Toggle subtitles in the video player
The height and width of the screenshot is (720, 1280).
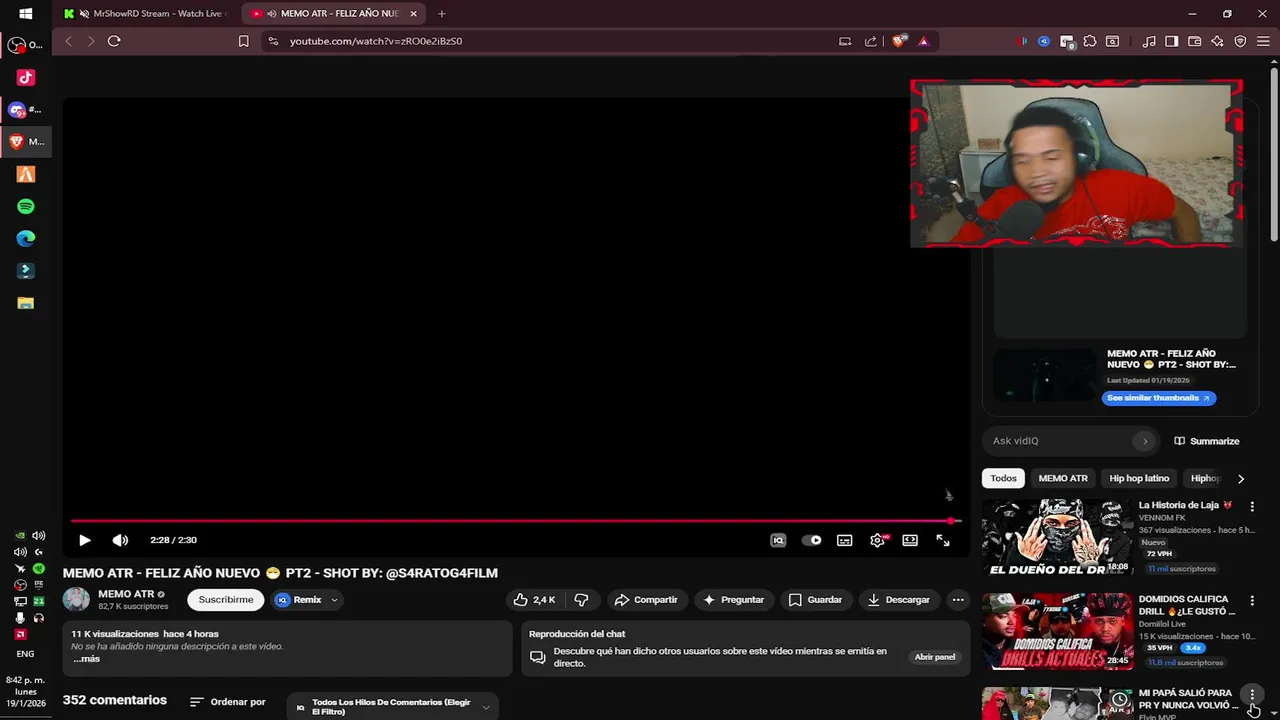tap(845, 540)
